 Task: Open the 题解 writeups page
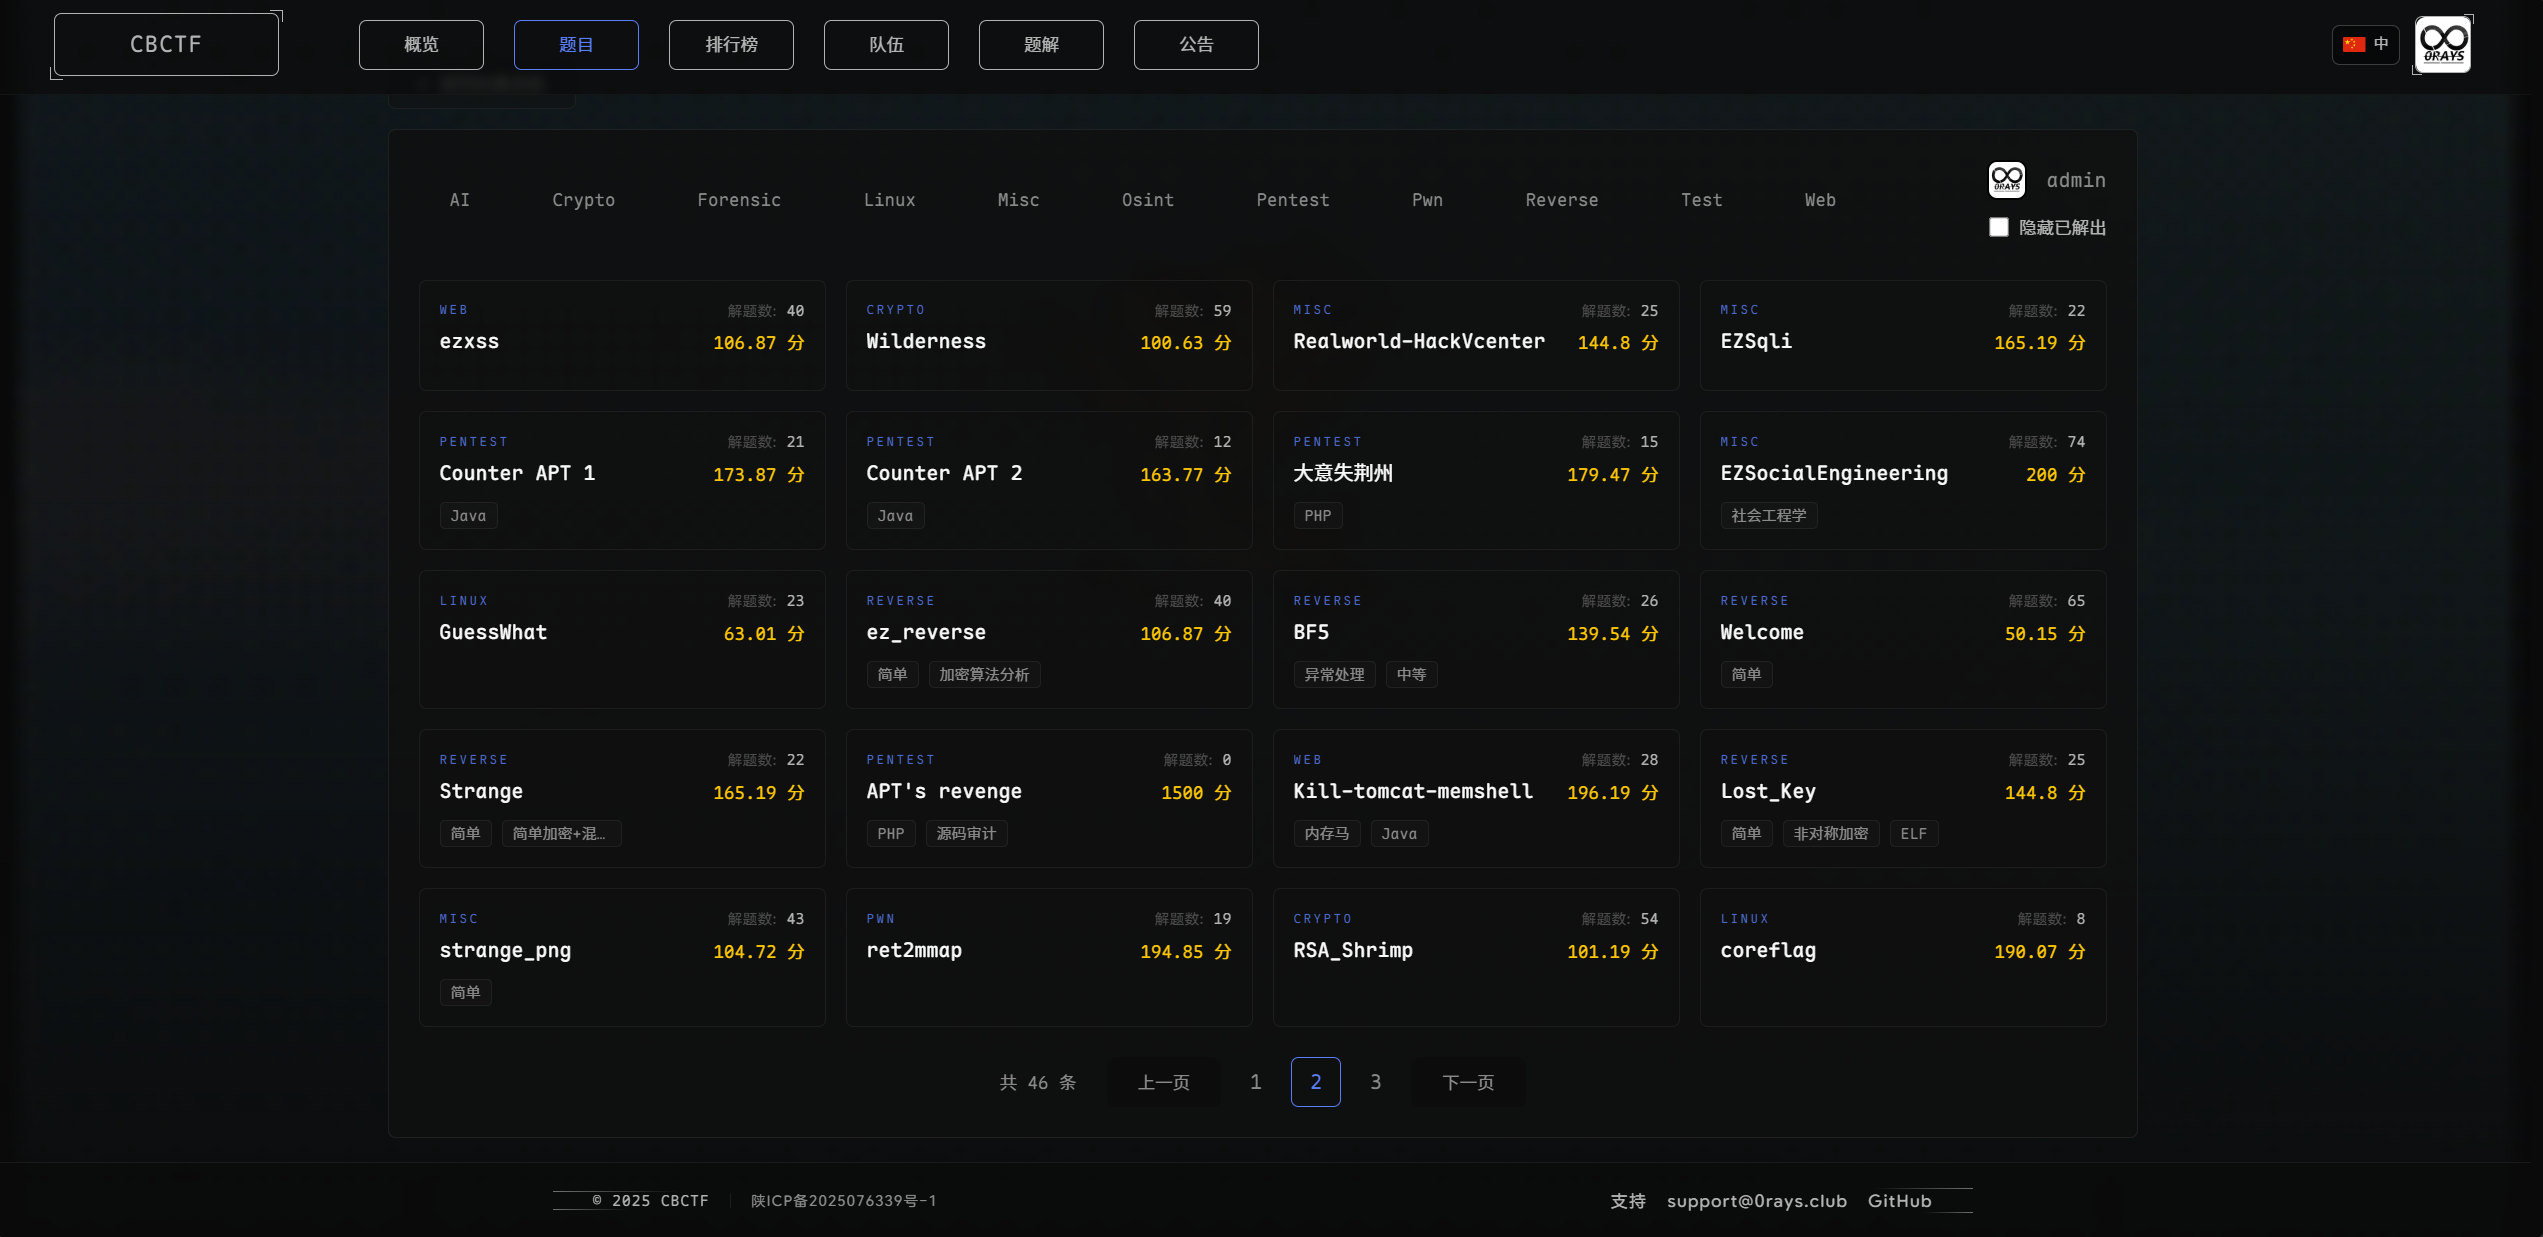point(1041,45)
